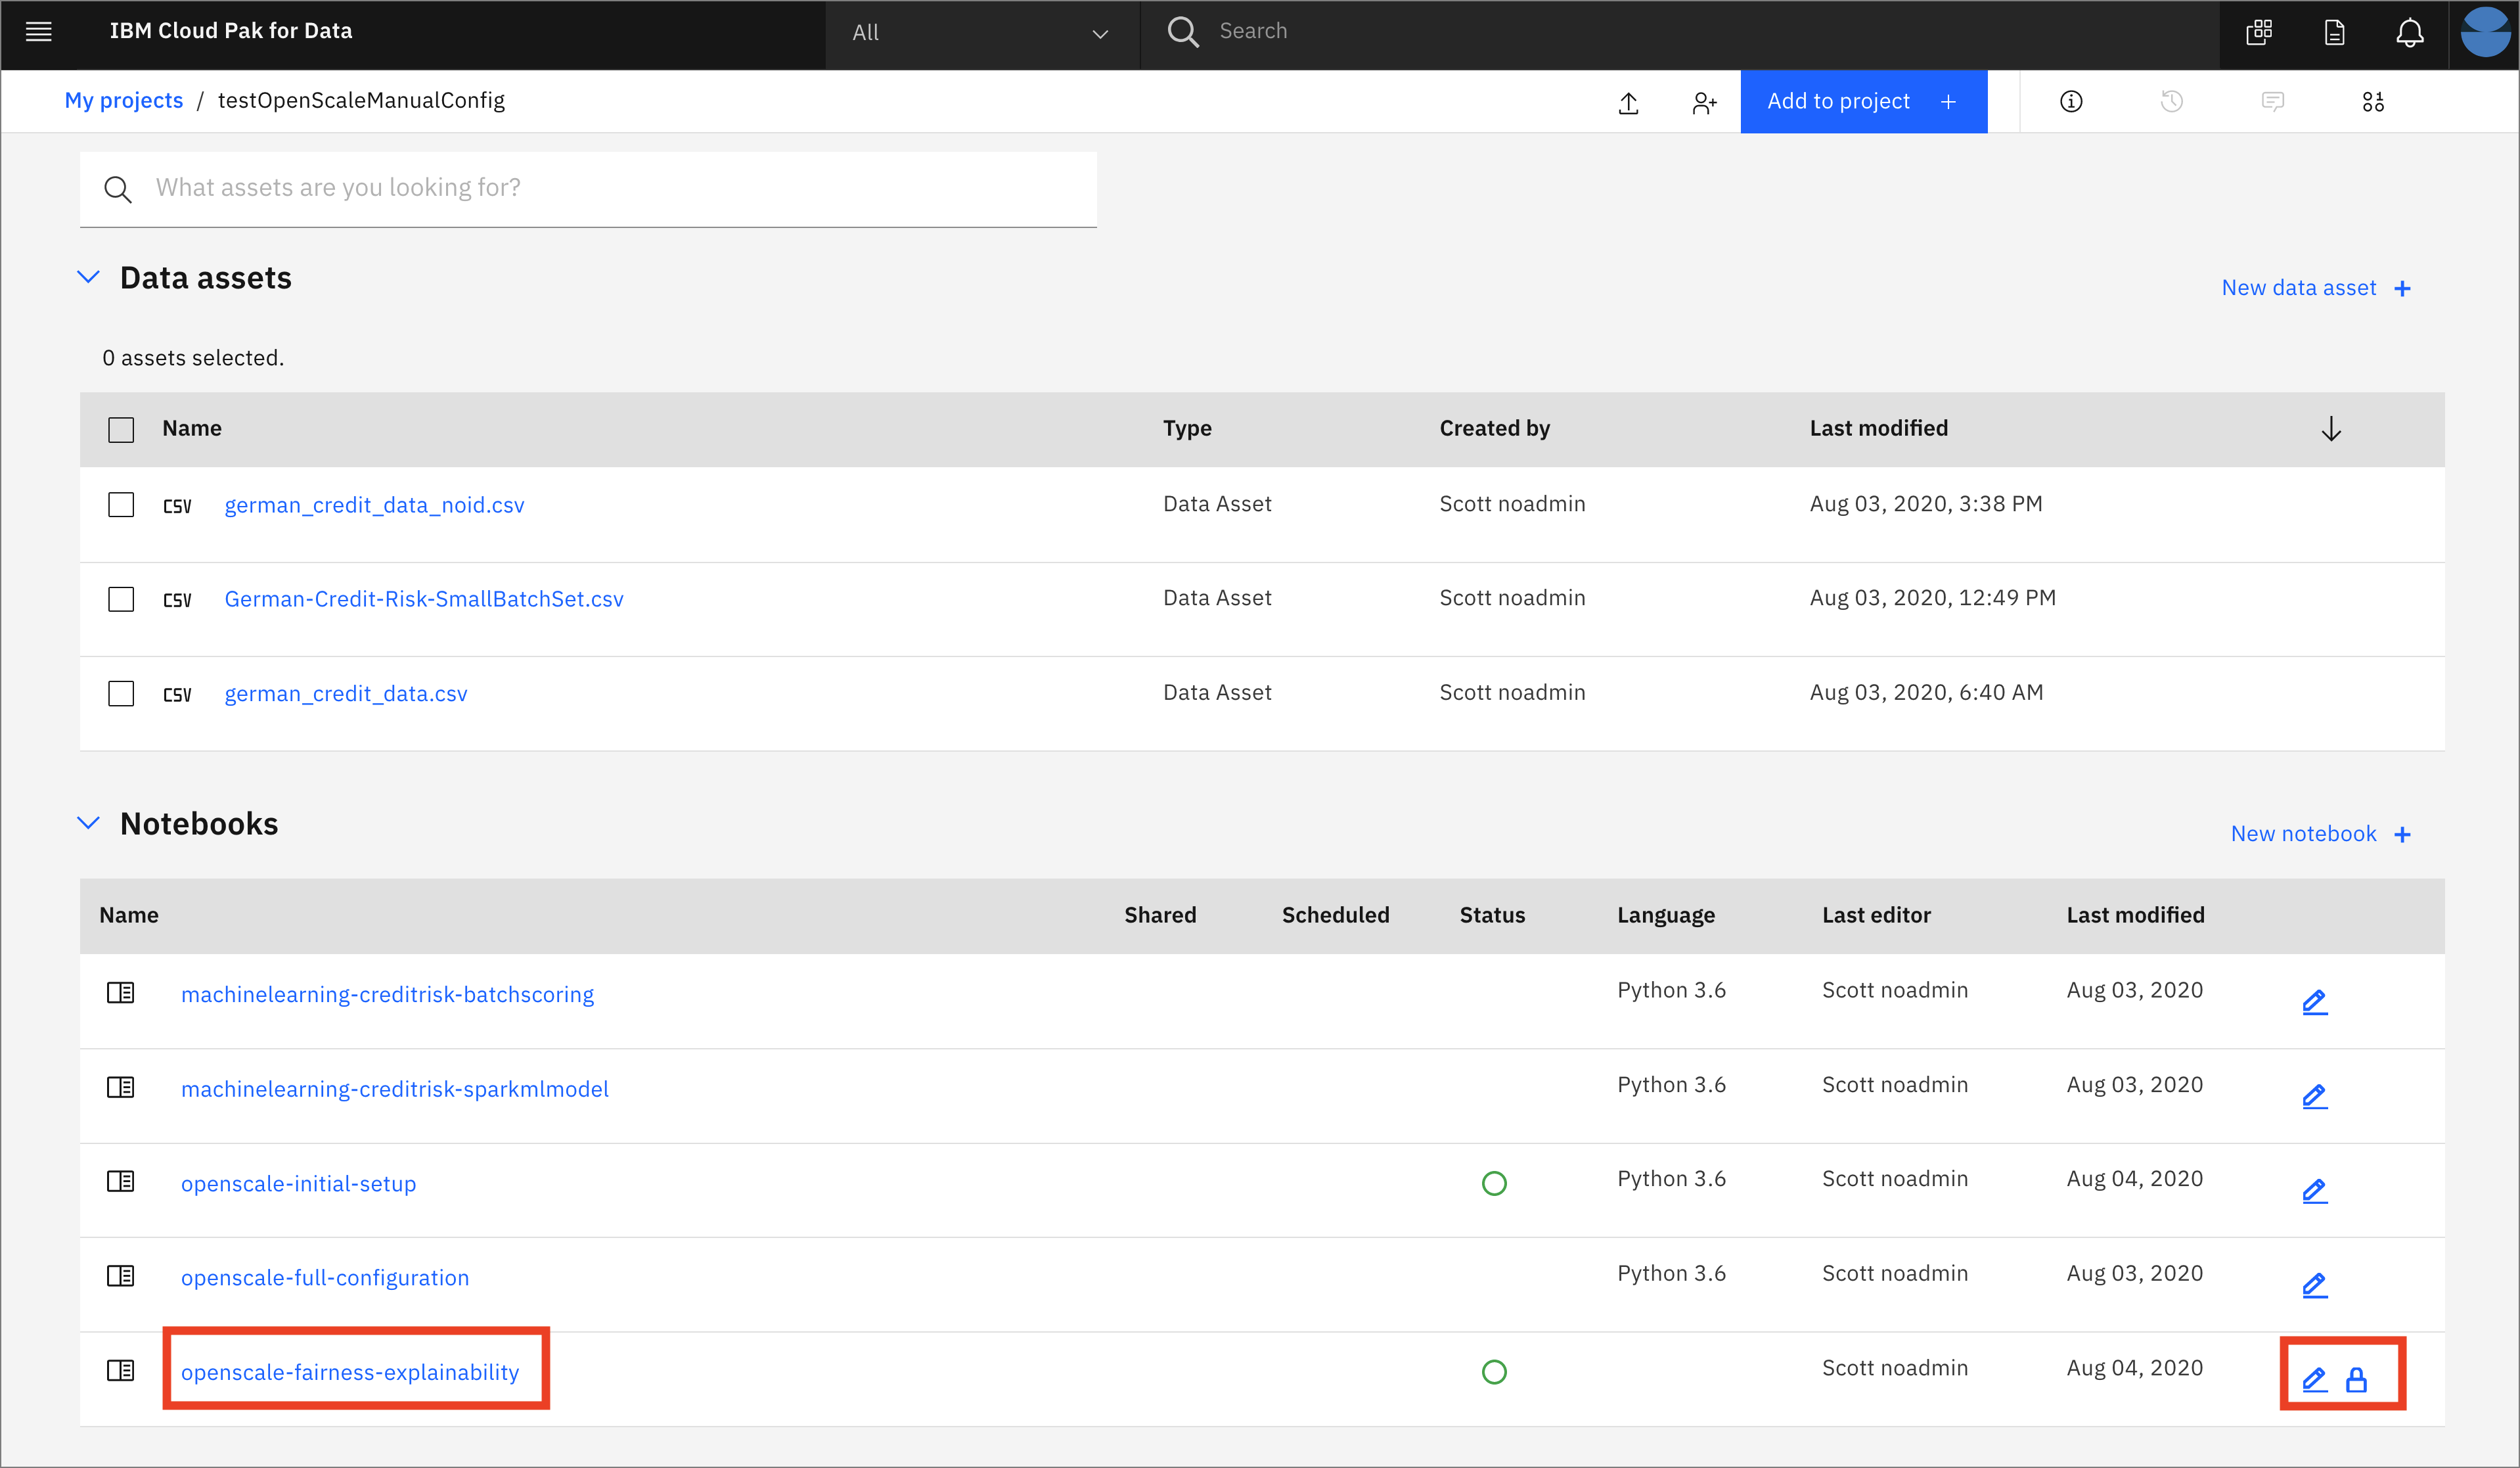Click the Add to project button
This screenshot has height=1468, width=2520.
tap(1862, 101)
